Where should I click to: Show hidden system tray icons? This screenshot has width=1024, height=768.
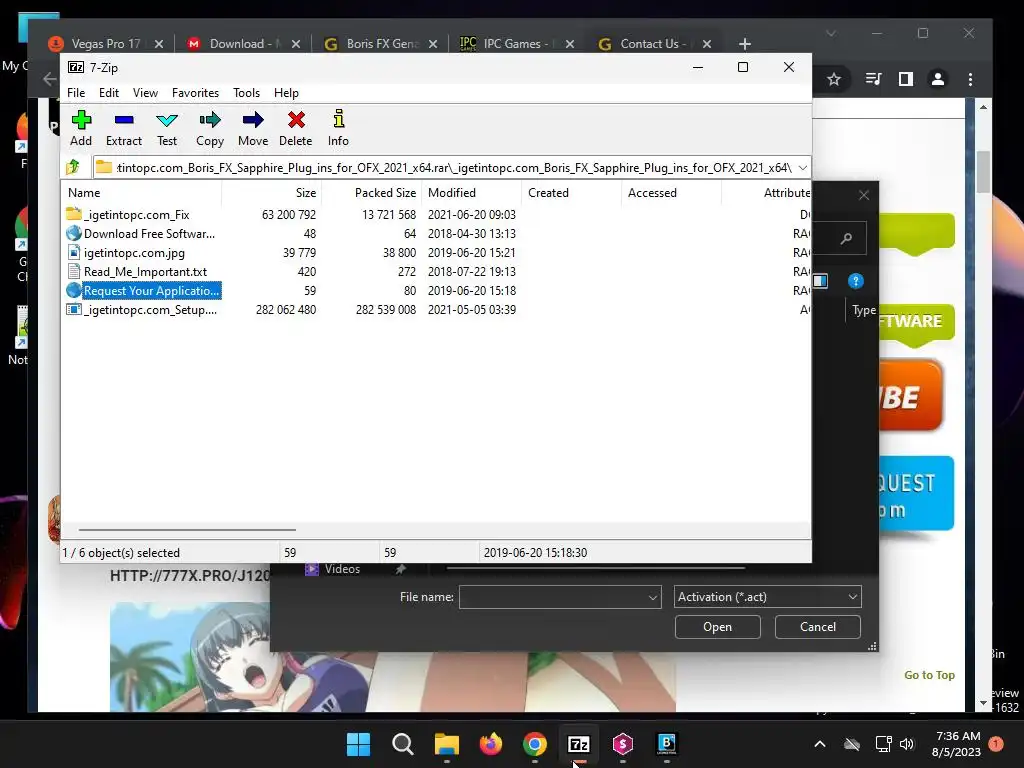pyautogui.click(x=820, y=744)
